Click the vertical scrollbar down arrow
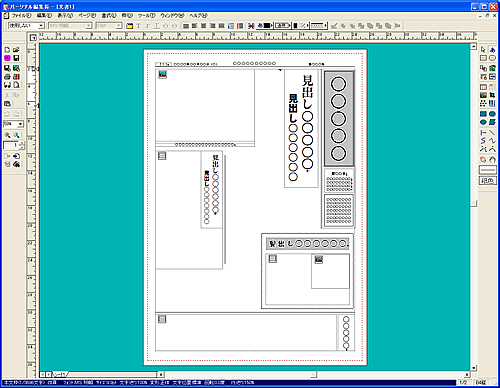 point(474,368)
